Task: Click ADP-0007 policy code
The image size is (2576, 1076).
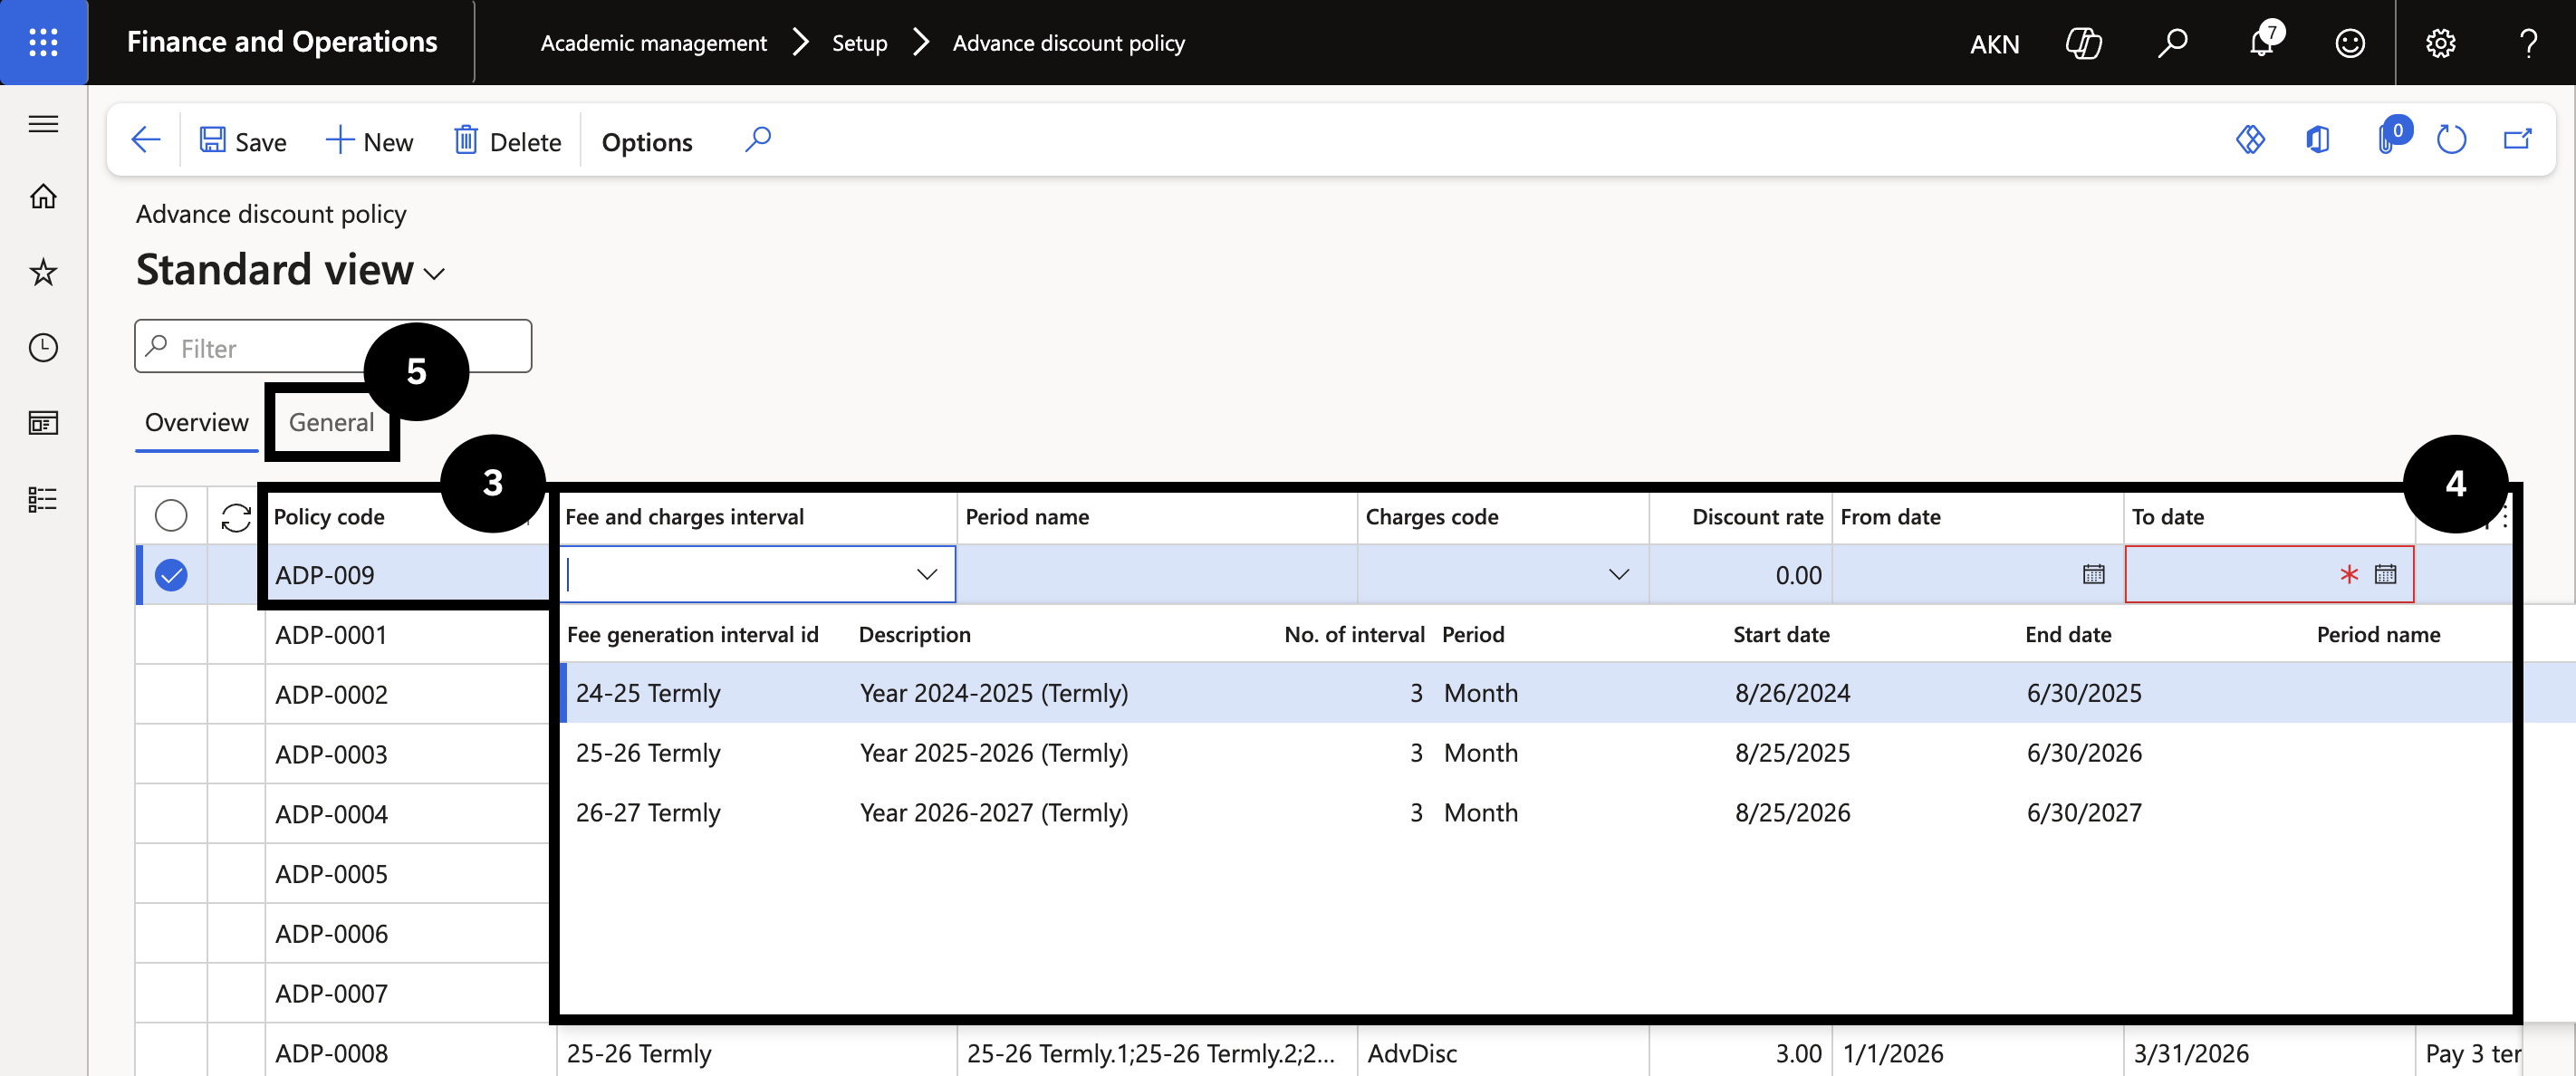Action: coord(331,994)
